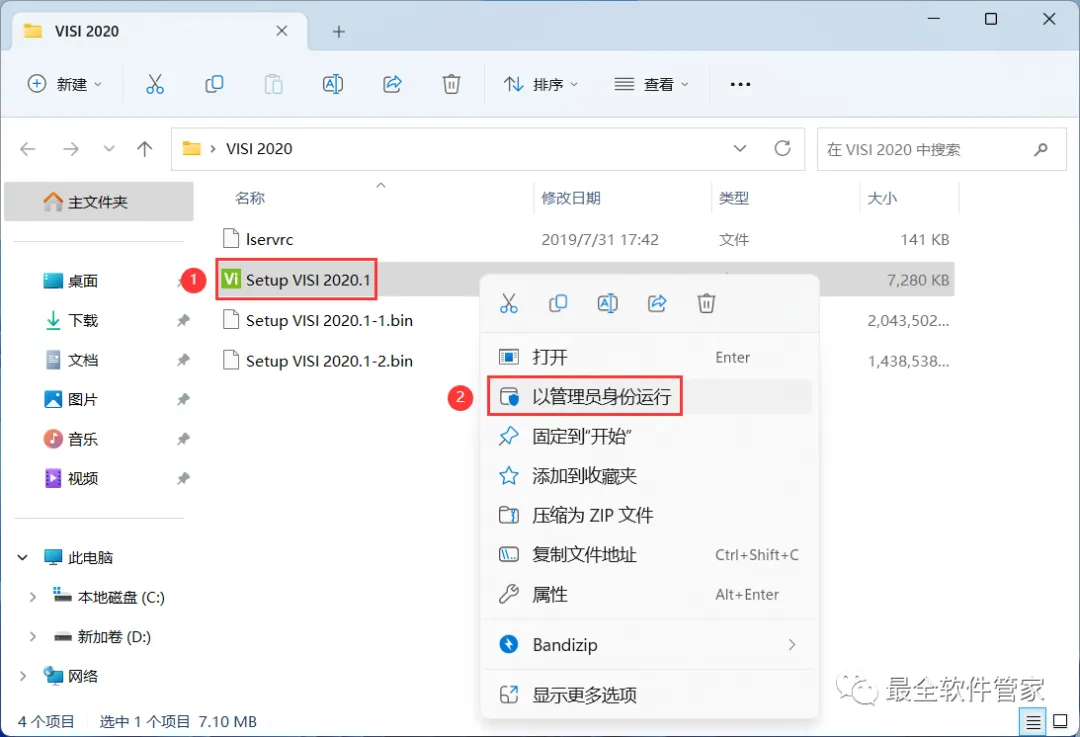
Task: Click the Rename icon in the context menu
Action: coord(608,303)
